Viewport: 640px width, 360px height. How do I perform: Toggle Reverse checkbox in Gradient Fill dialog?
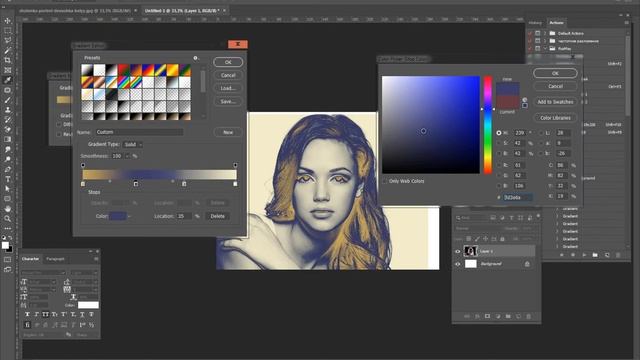click(59, 134)
